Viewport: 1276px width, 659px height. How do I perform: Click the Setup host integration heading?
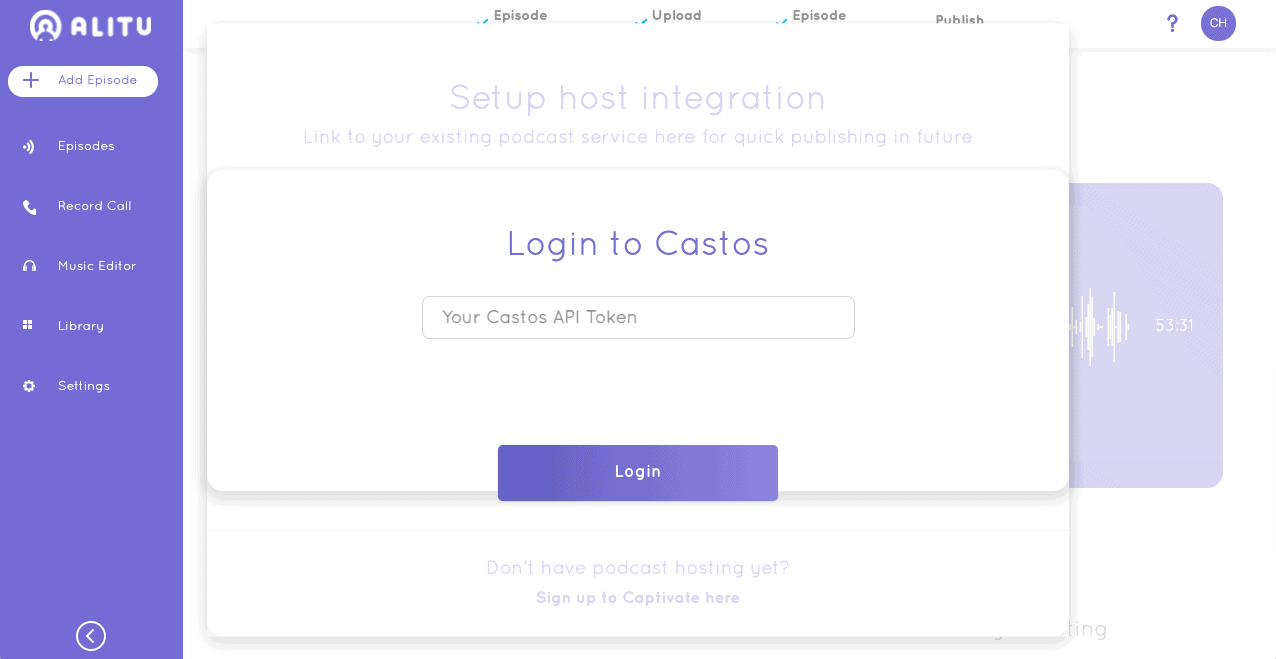coord(638,98)
